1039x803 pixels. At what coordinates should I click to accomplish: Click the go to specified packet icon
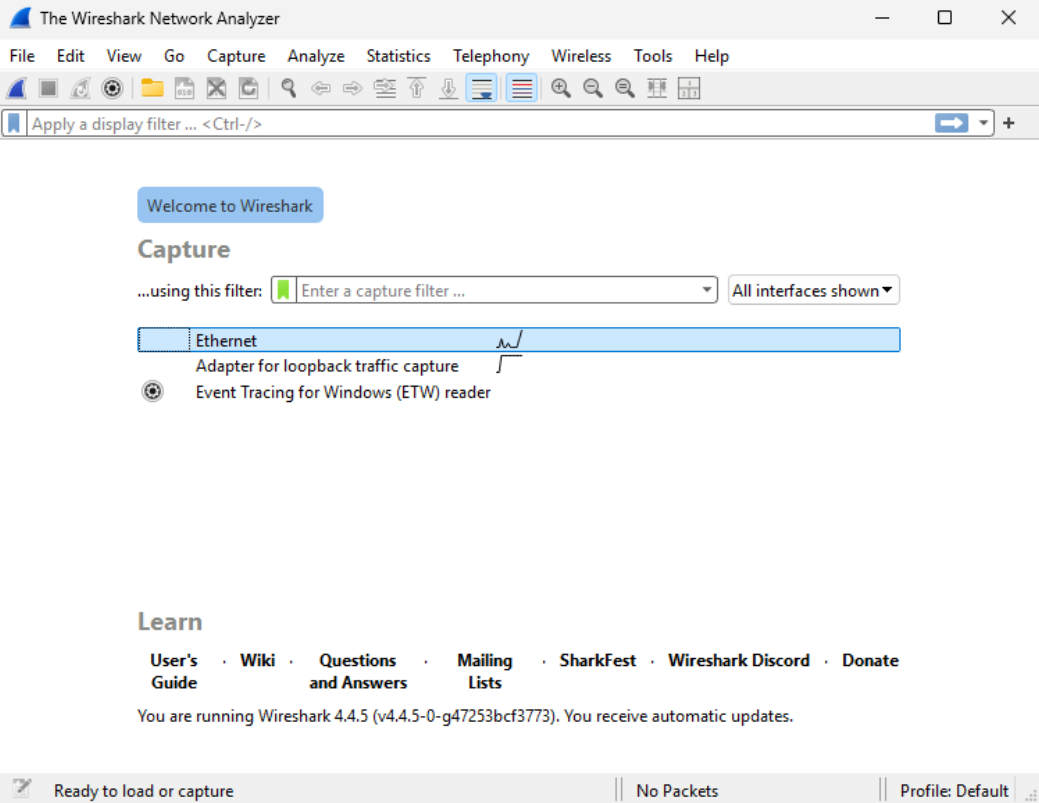[385, 88]
